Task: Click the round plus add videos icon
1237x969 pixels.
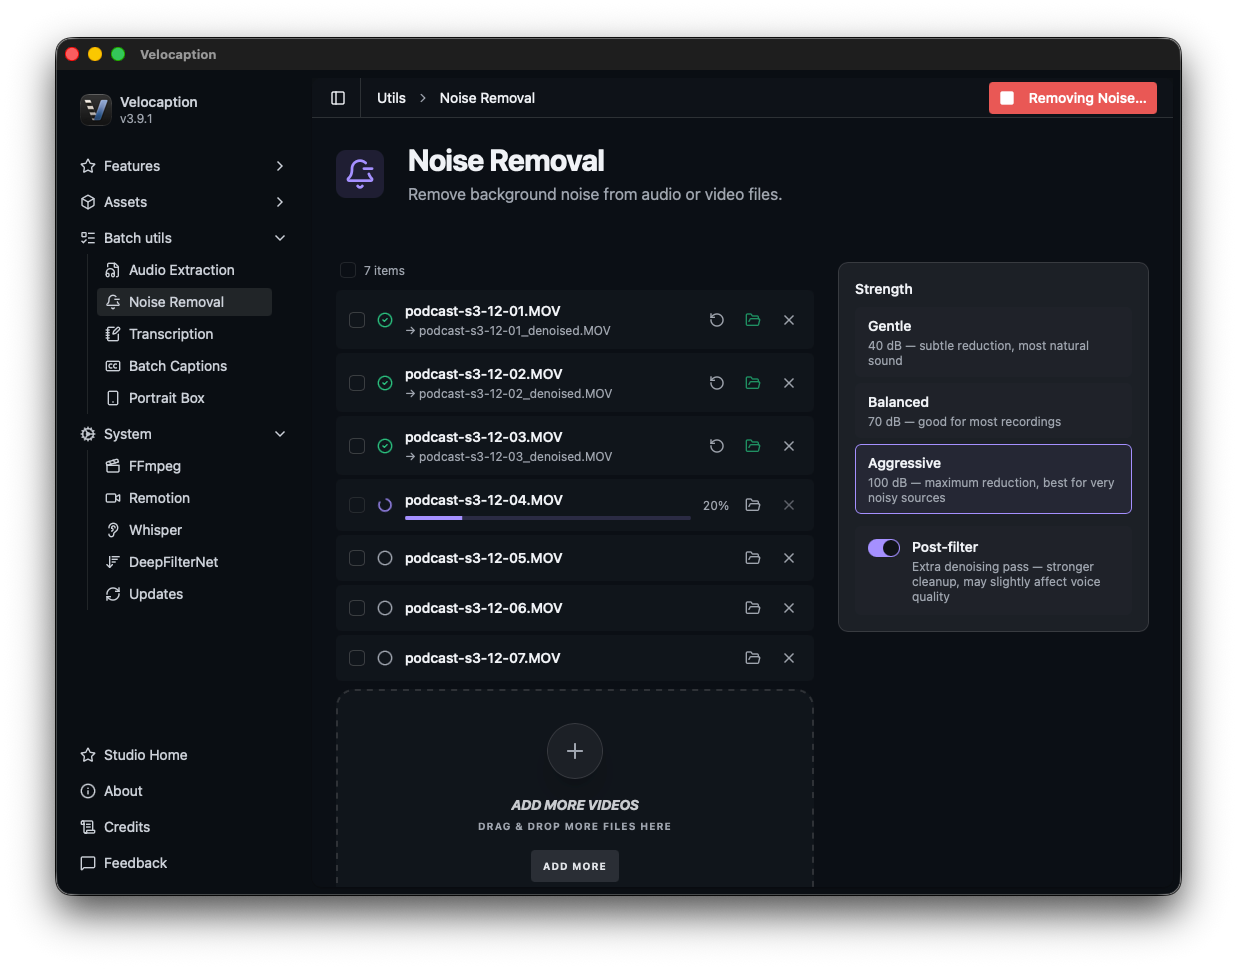Action: click(x=575, y=751)
